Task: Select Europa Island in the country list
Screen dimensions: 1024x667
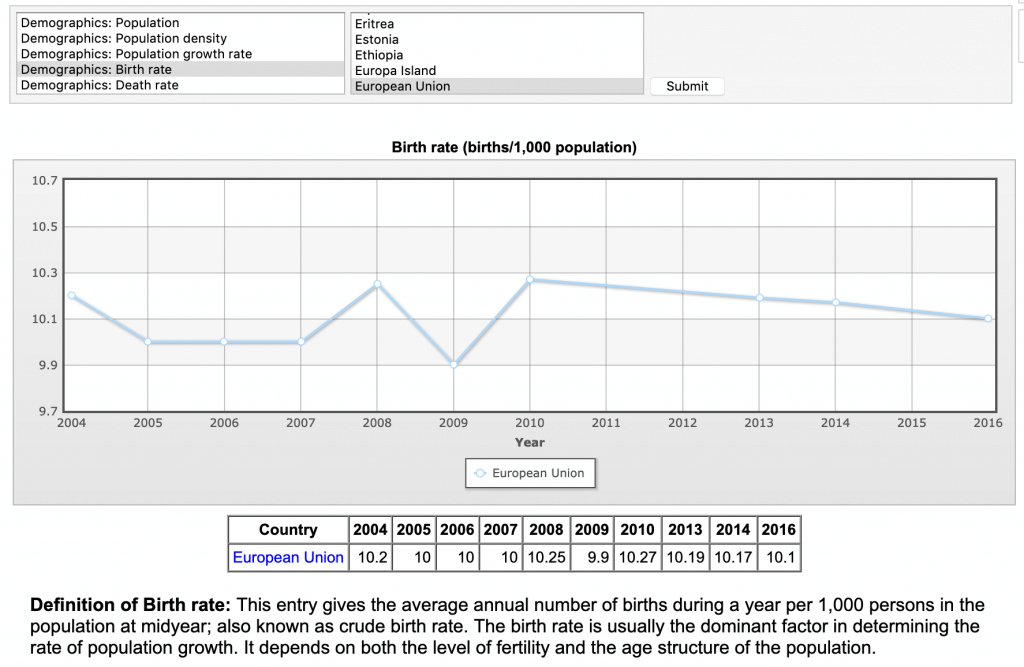Action: point(497,71)
